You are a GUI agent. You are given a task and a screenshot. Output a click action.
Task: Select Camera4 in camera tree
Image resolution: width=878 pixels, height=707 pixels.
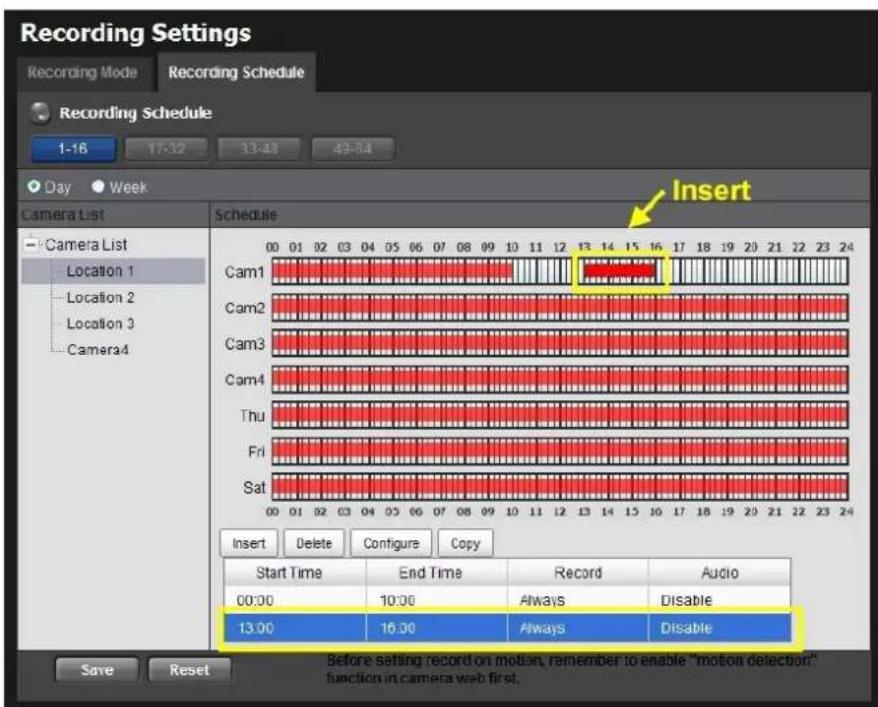point(97,350)
